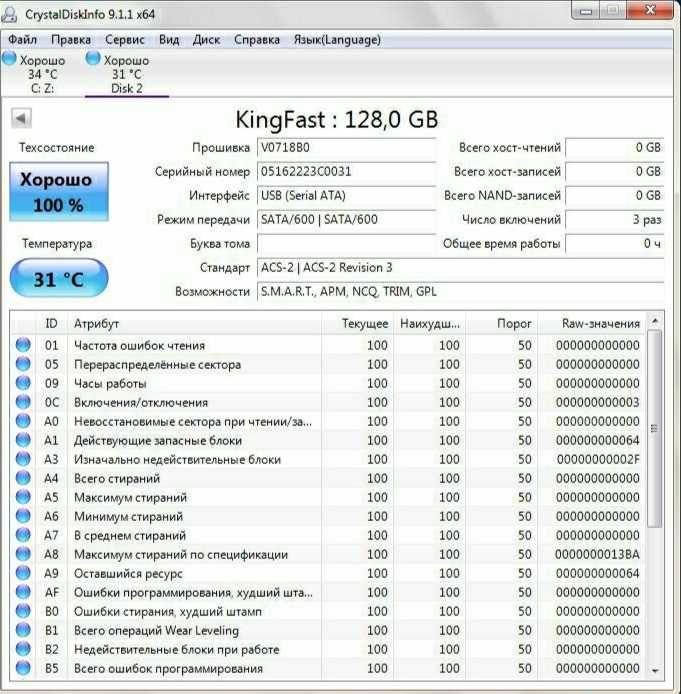The width and height of the screenshot is (681, 694).
Task: Click the ID column header
Action: click(x=51, y=324)
